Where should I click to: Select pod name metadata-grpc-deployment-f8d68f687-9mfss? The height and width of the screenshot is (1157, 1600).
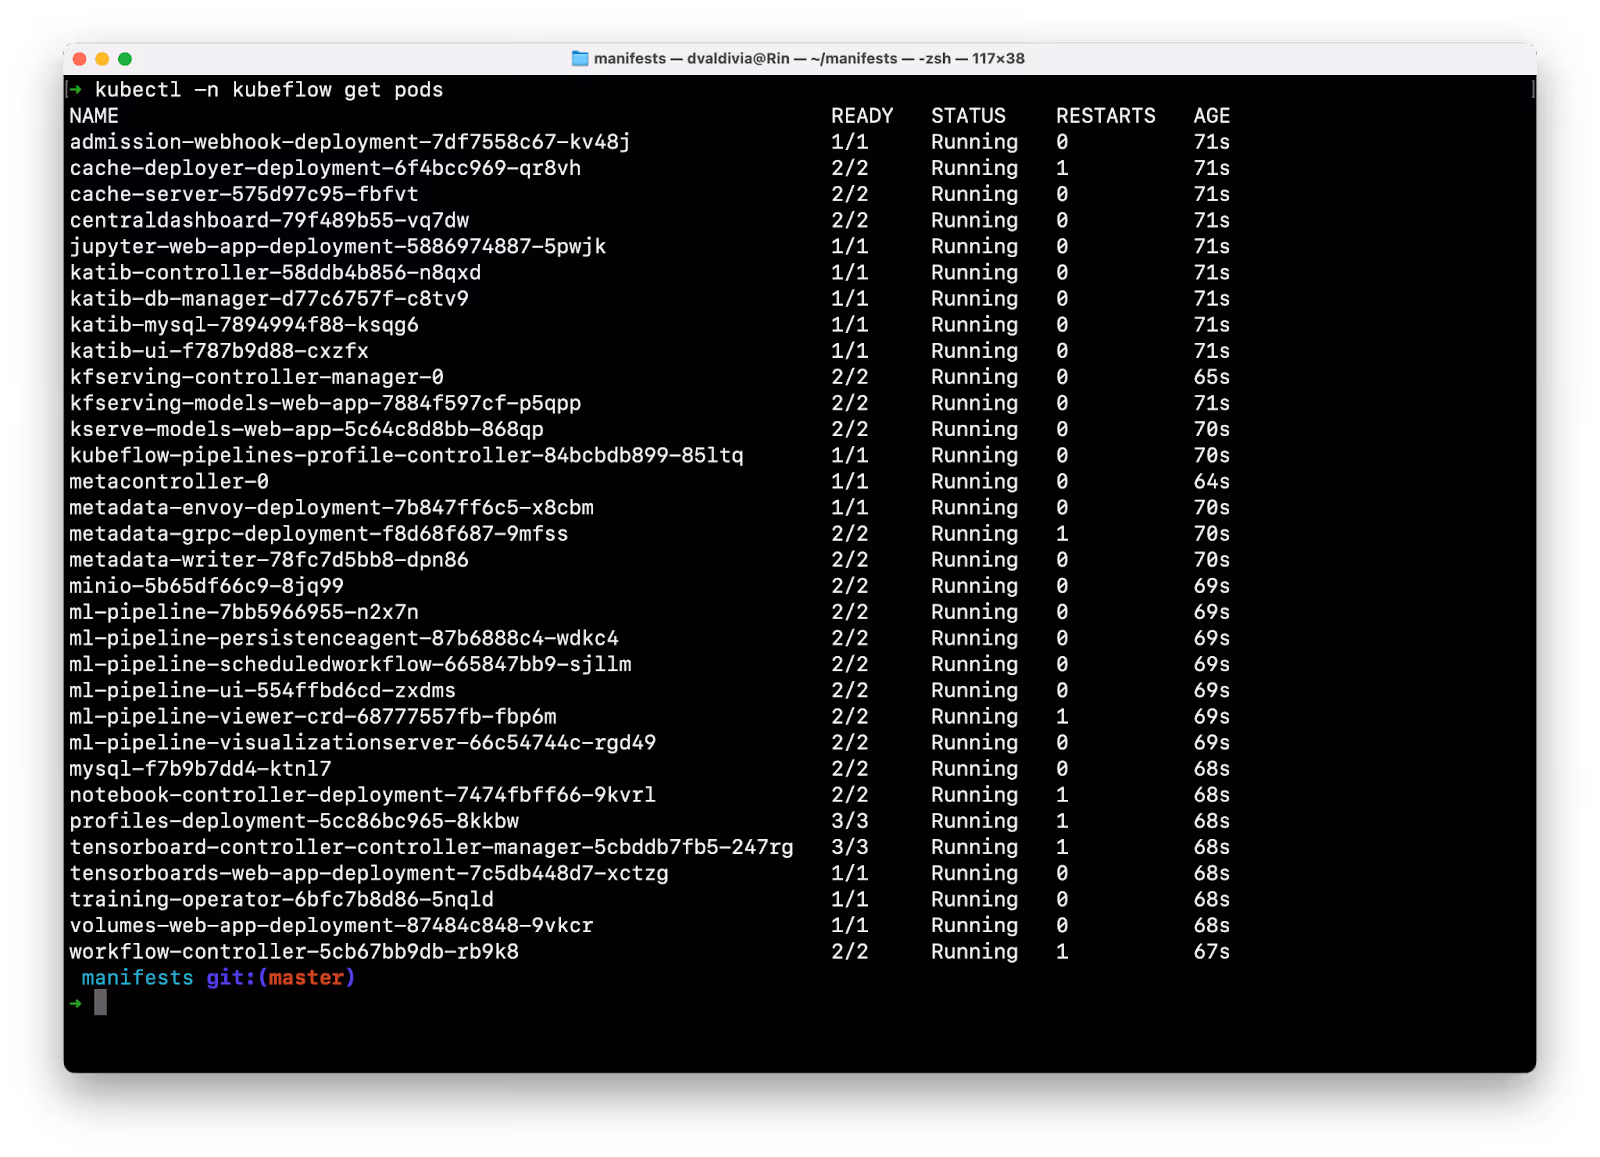pos(319,533)
